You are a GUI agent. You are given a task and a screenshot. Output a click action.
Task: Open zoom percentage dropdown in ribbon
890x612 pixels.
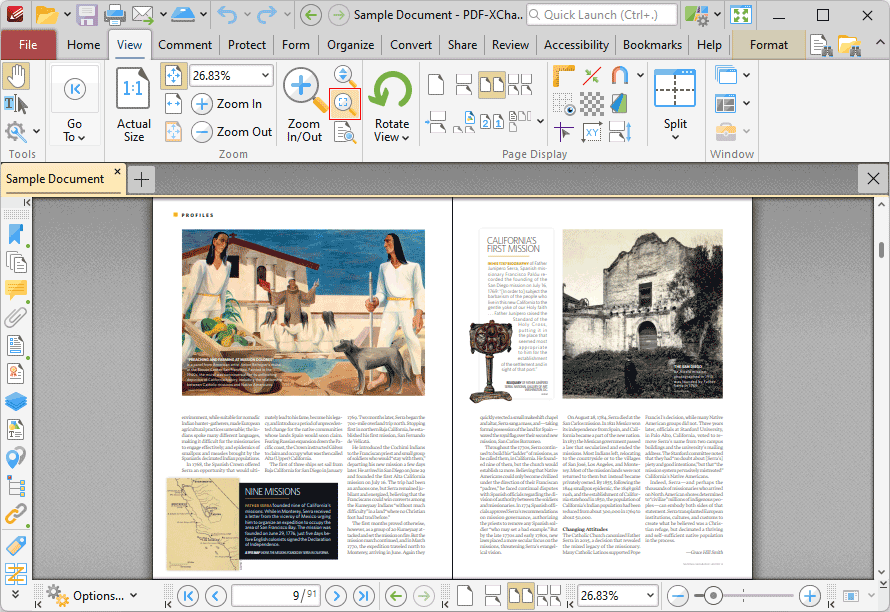pyautogui.click(x=265, y=76)
